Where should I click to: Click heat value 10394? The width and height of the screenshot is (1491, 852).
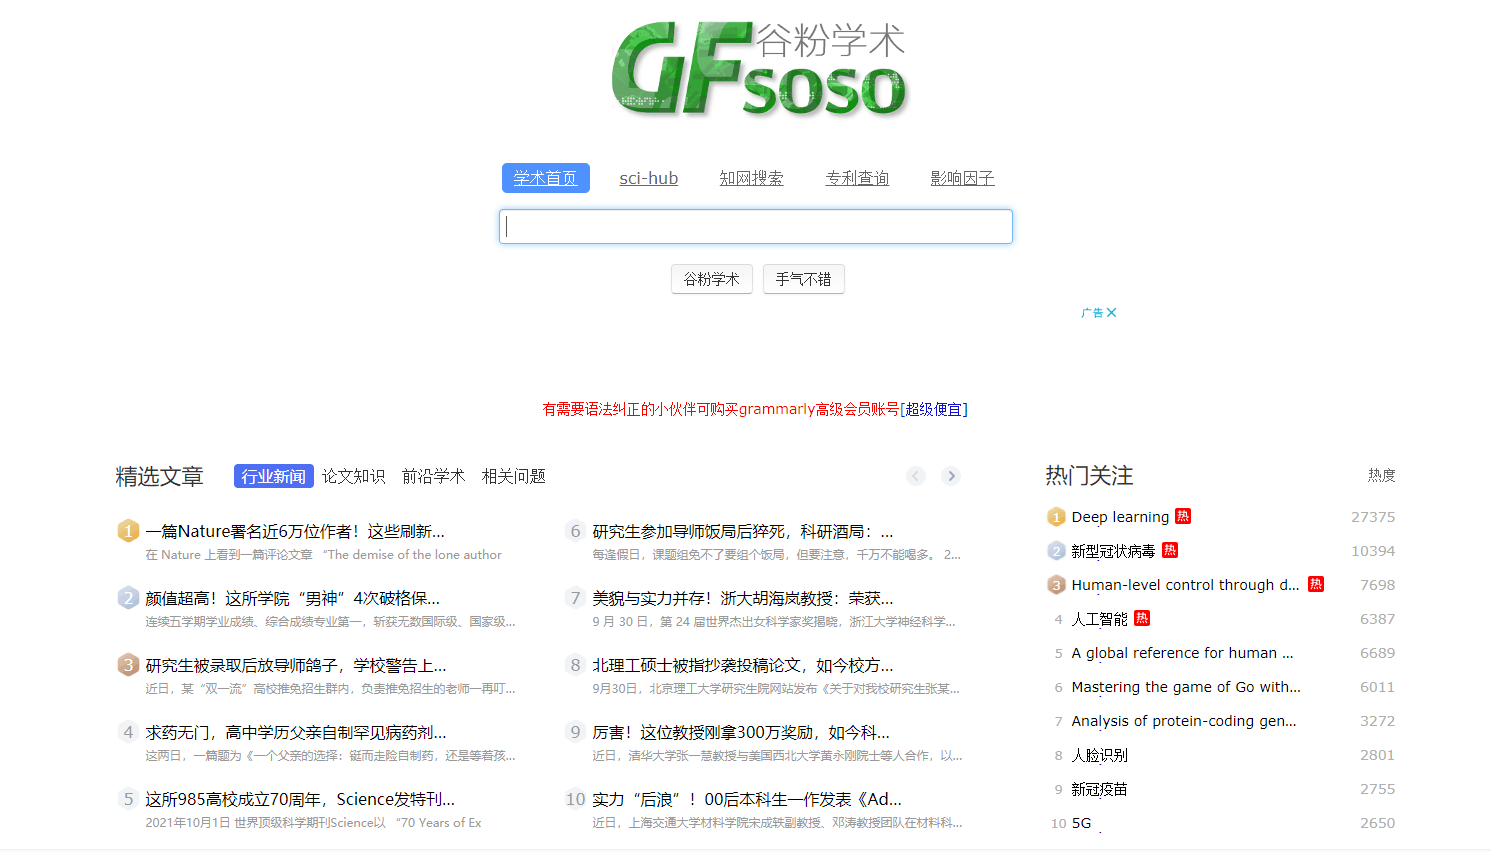(x=1373, y=551)
